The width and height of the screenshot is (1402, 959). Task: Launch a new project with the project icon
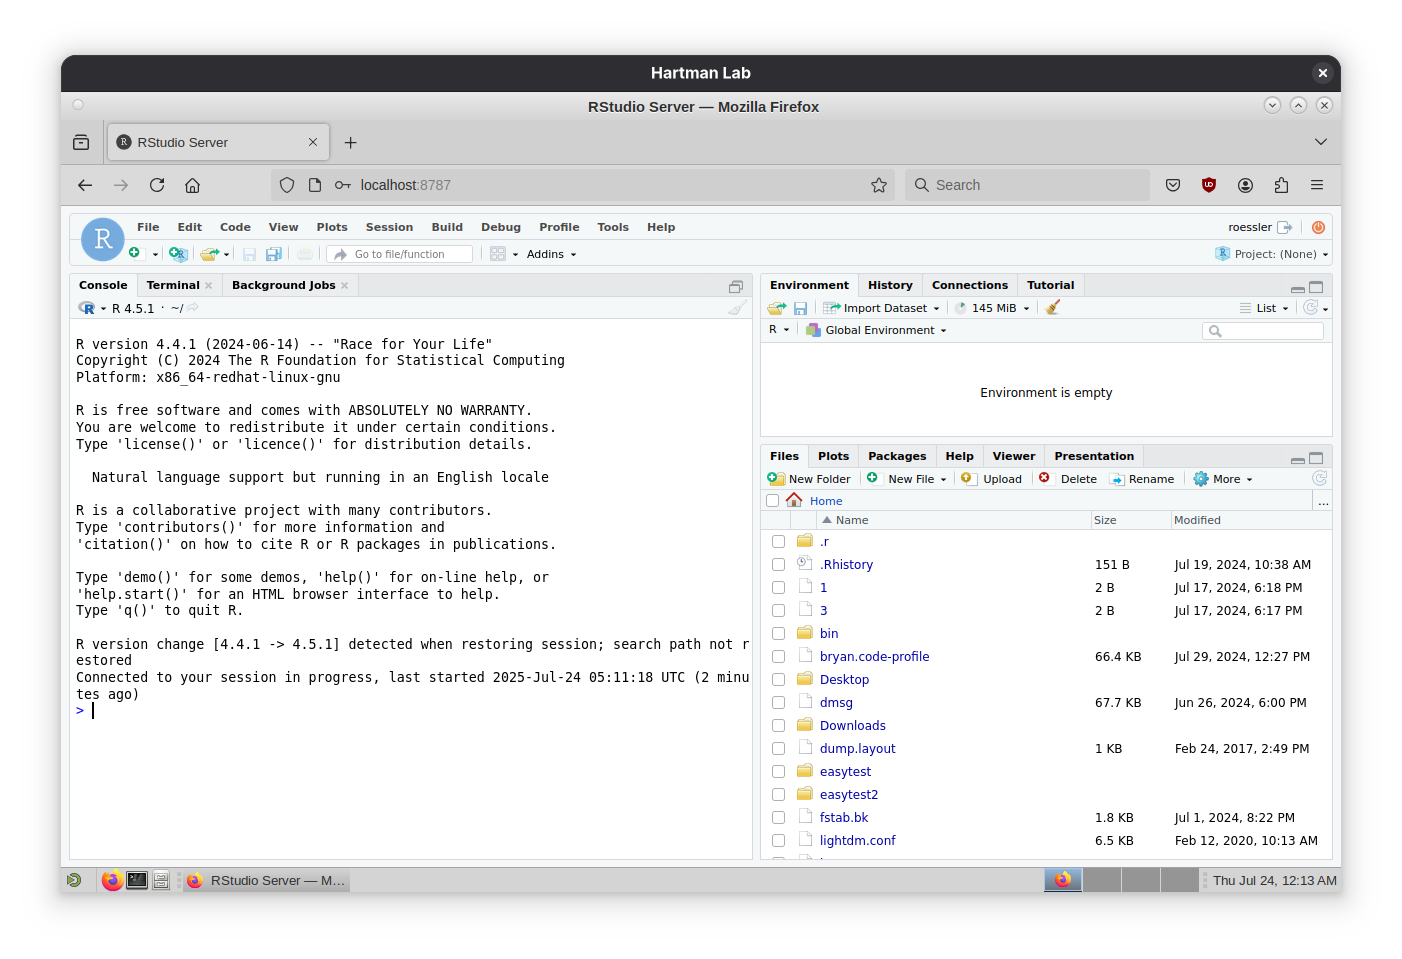click(178, 254)
